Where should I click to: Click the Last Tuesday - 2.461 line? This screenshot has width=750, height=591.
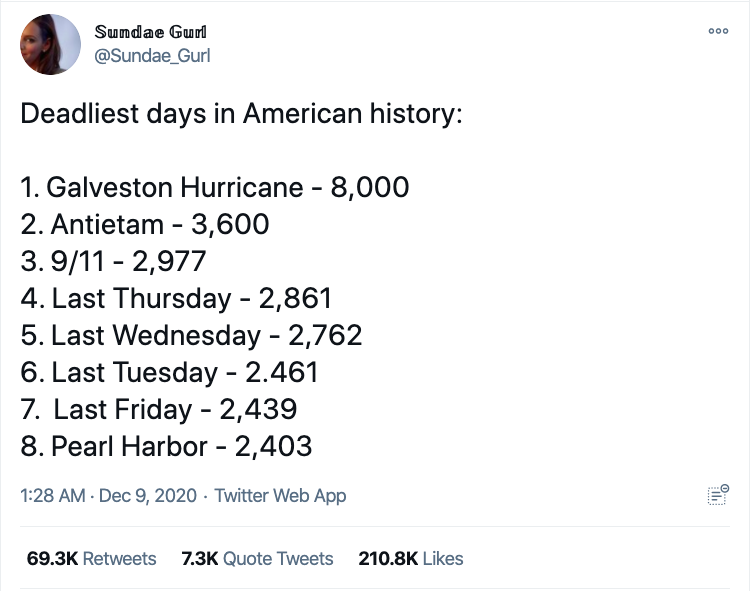coord(169,372)
